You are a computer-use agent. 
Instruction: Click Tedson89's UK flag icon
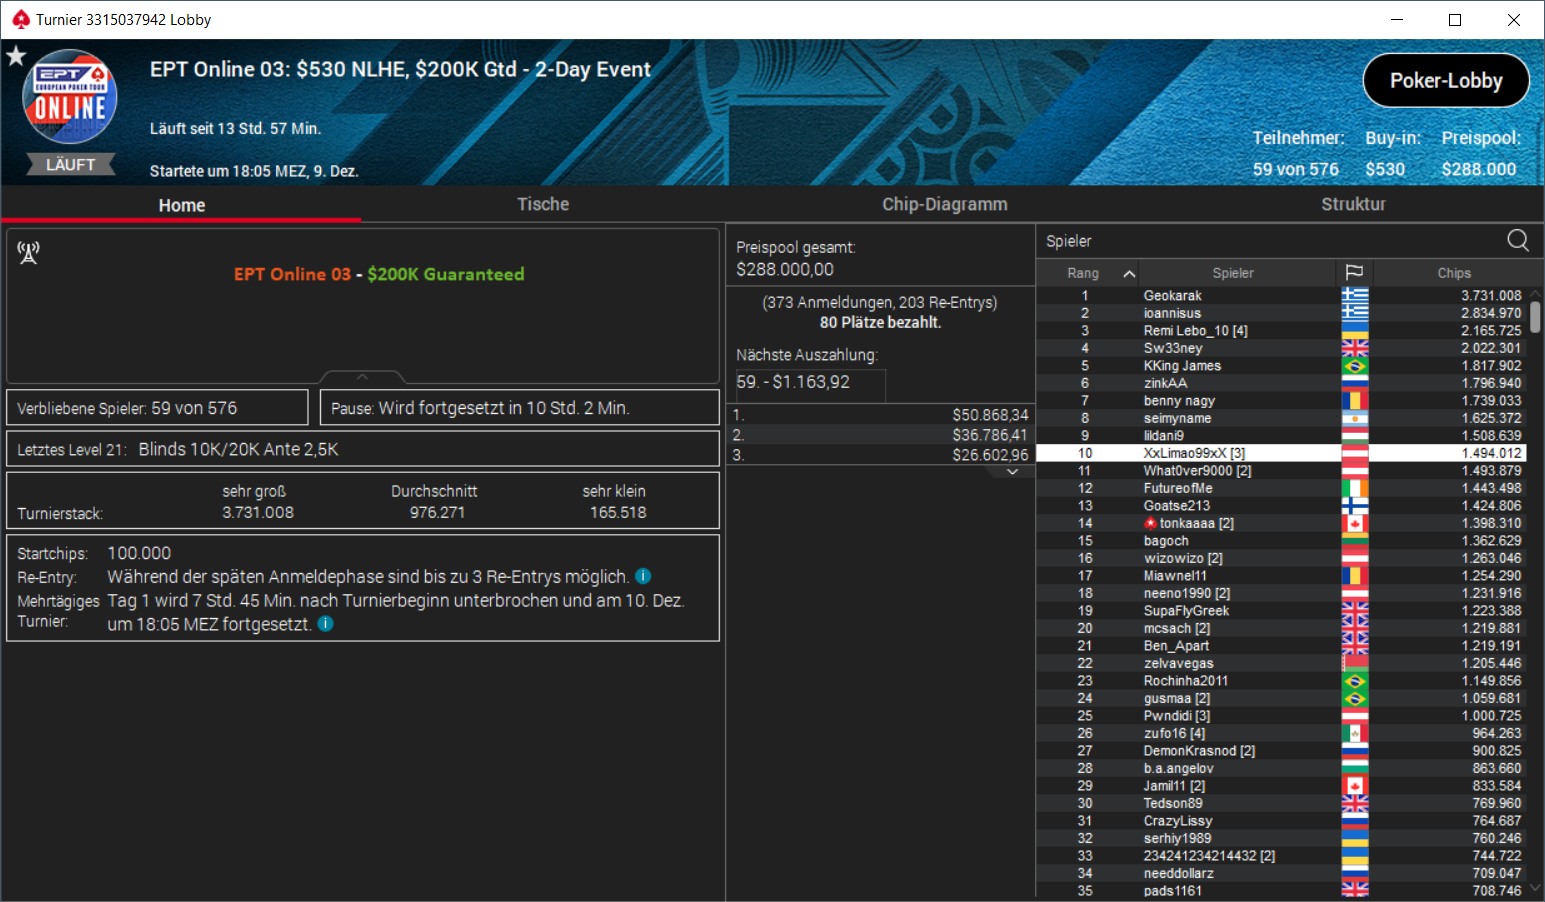pos(1355,803)
